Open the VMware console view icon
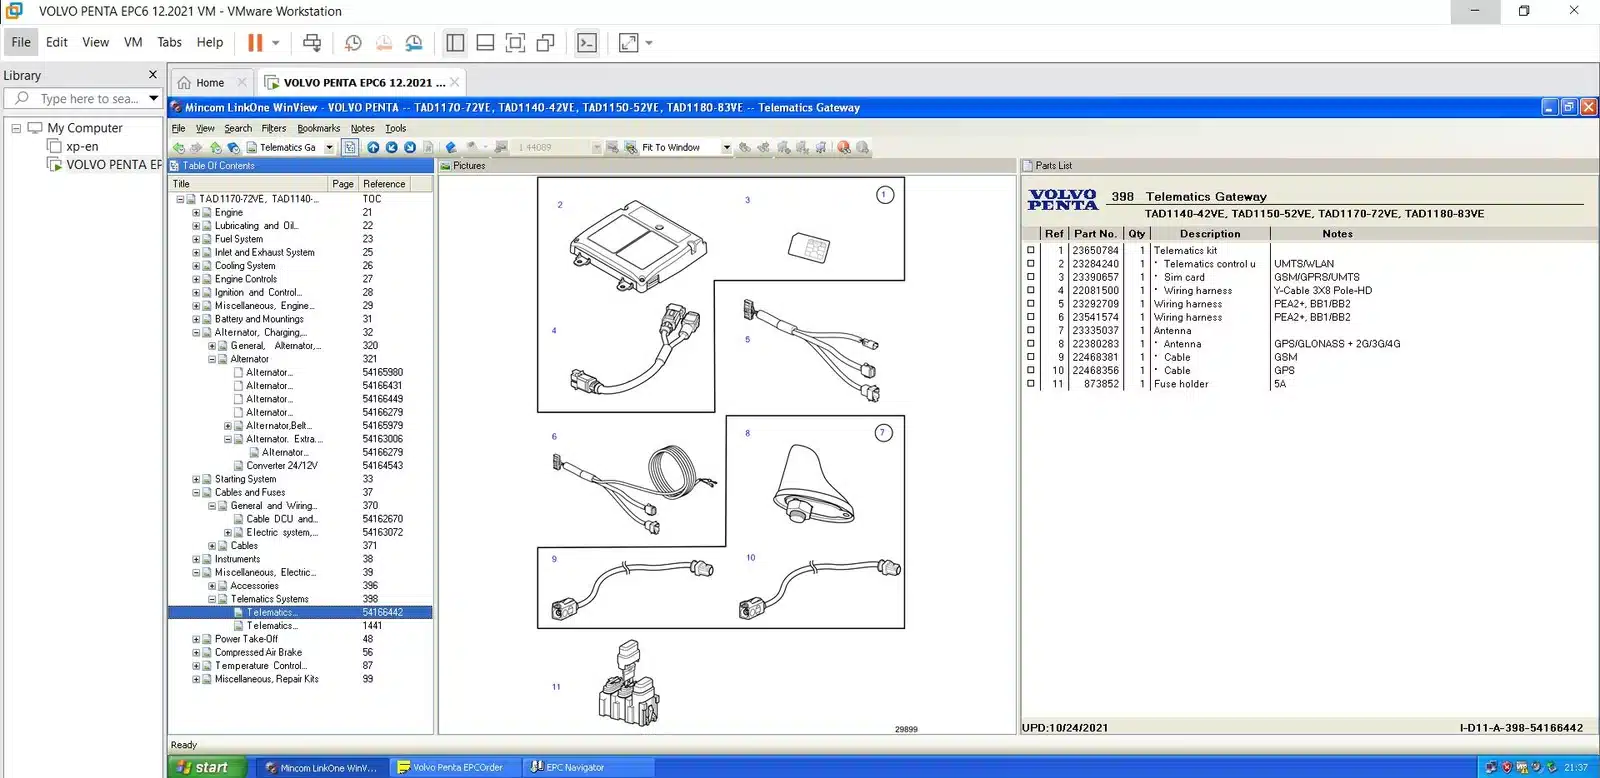This screenshot has width=1600, height=778. (587, 43)
